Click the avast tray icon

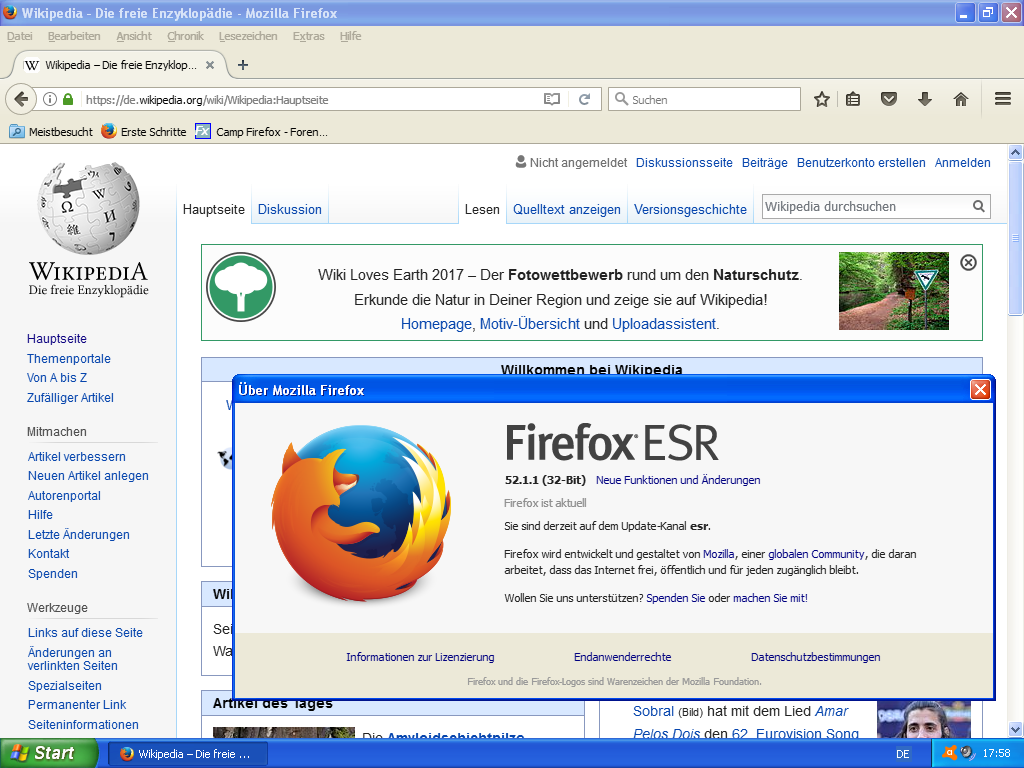(951, 753)
